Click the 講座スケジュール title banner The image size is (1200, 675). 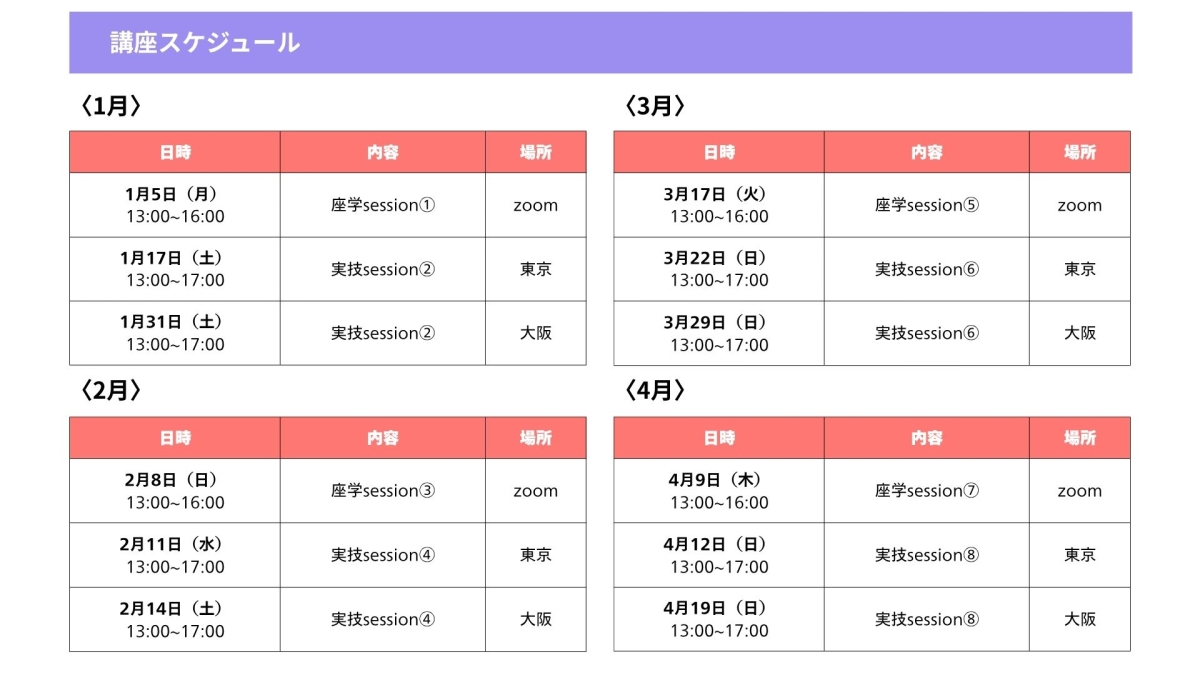(x=205, y=43)
